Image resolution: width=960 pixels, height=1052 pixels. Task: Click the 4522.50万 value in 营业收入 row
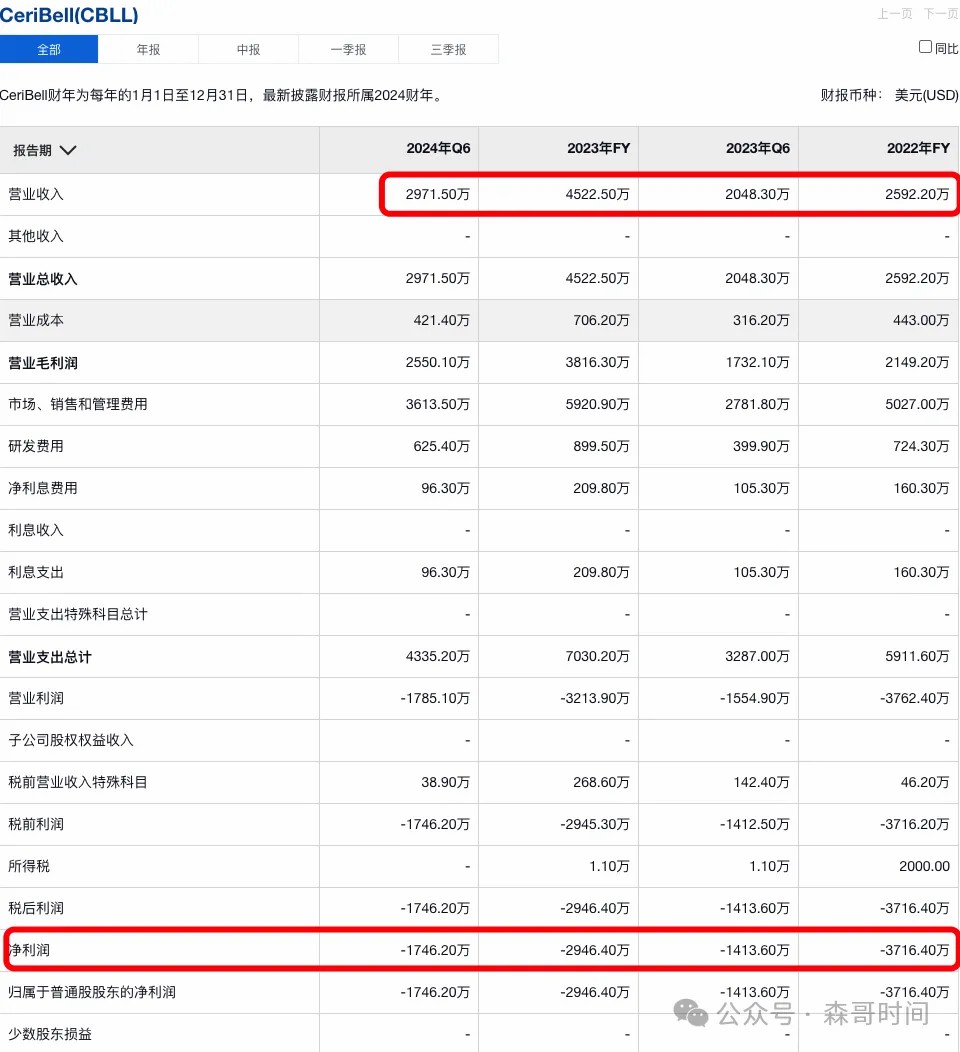(598, 195)
